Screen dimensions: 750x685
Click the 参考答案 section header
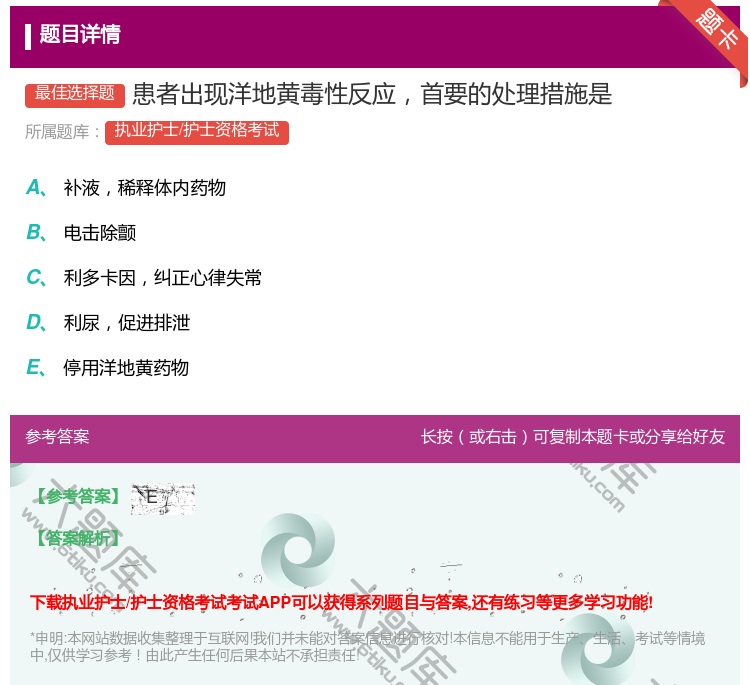coord(57,437)
